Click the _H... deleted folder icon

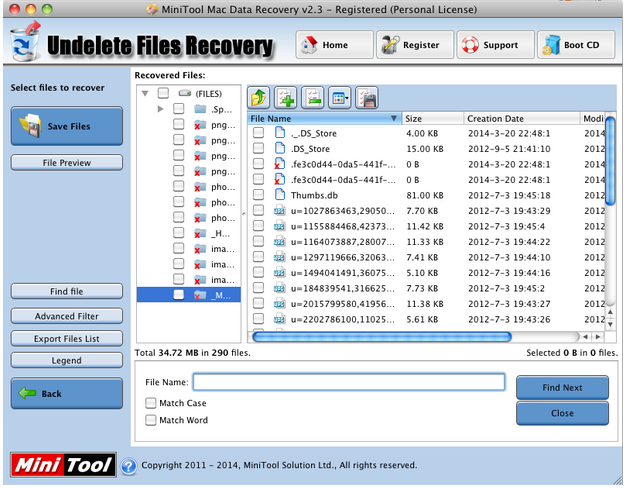tap(200, 233)
